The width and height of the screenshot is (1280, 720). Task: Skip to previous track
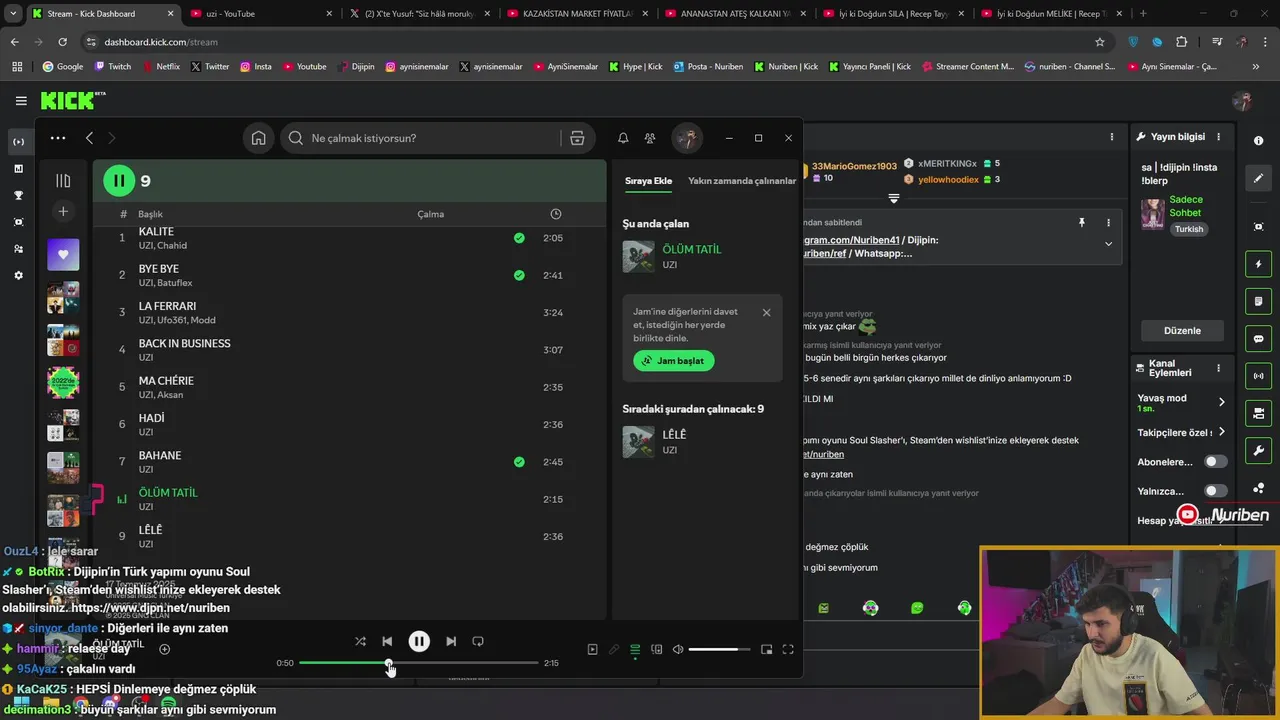point(387,641)
